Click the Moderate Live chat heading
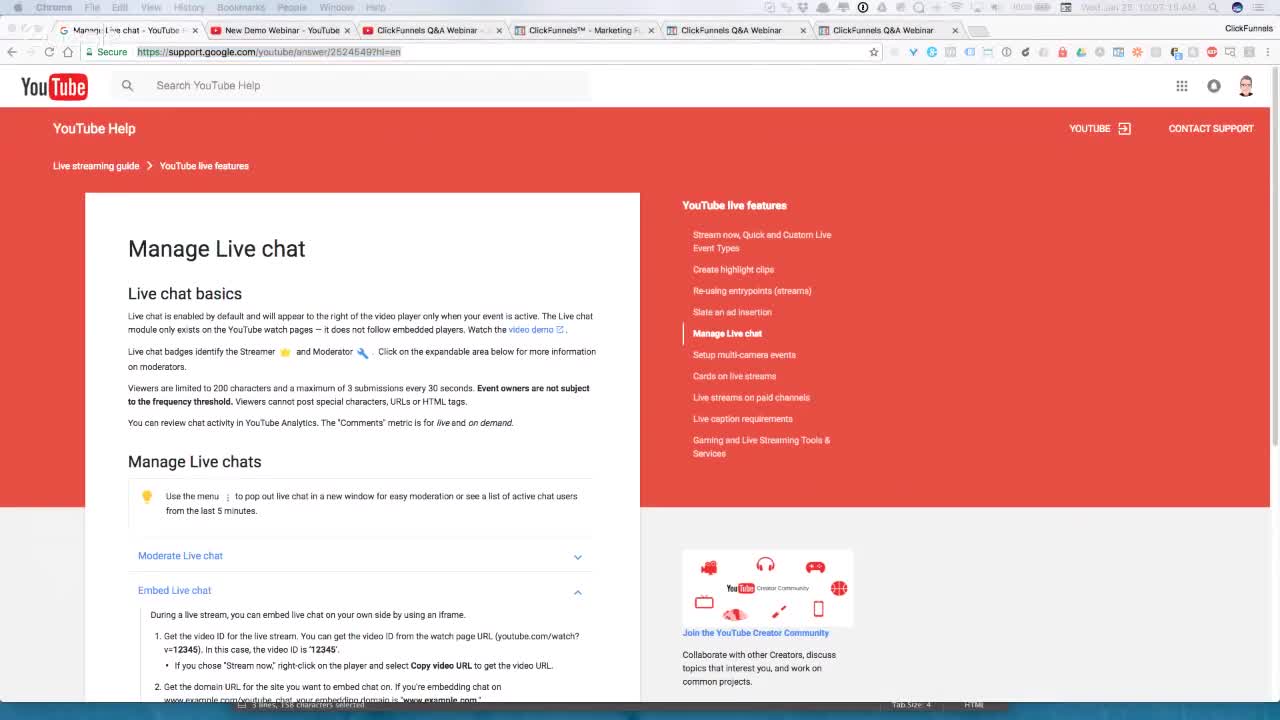This screenshot has width=1280, height=720. pyautogui.click(x=180, y=556)
